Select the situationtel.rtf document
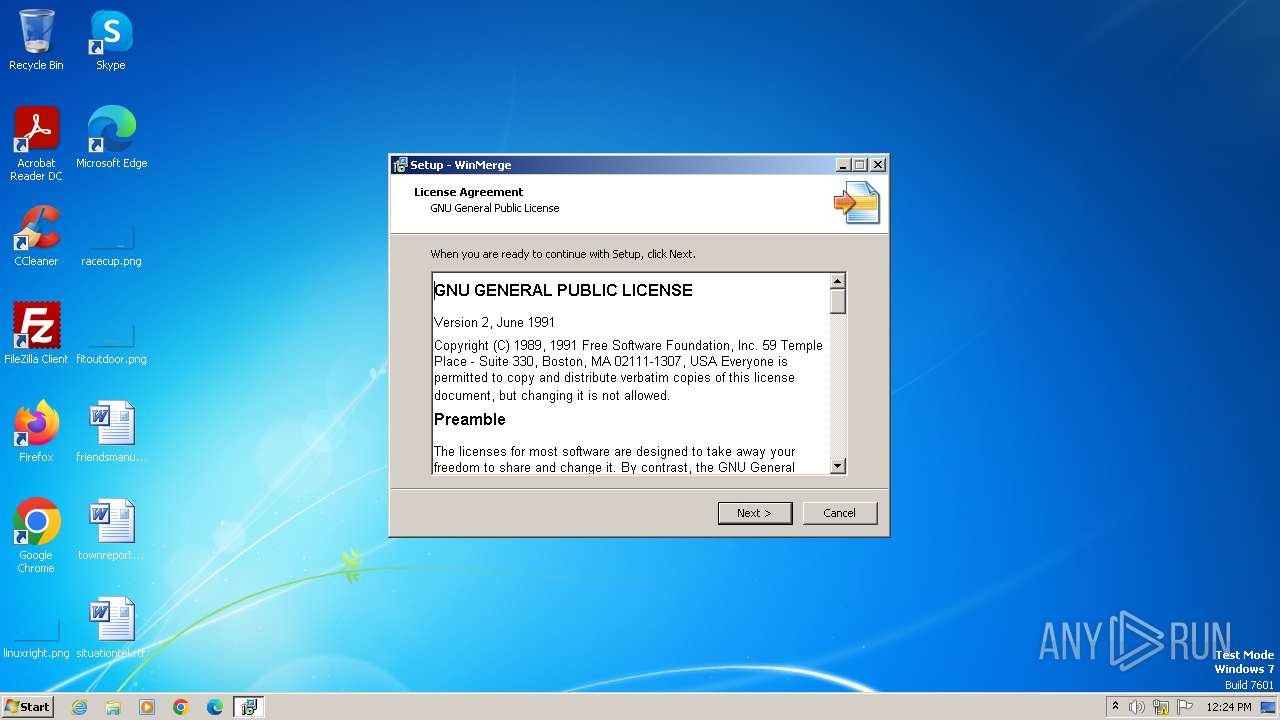The image size is (1280, 720). pyautogui.click(x=111, y=627)
